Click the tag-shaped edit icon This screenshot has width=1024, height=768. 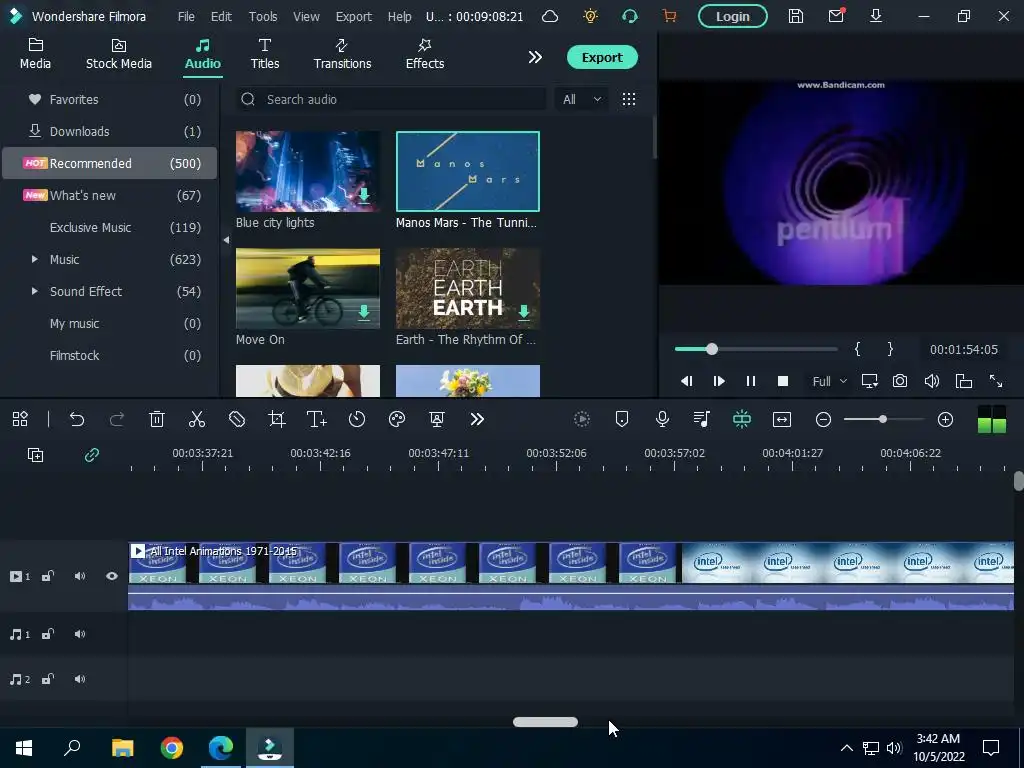(x=237, y=419)
